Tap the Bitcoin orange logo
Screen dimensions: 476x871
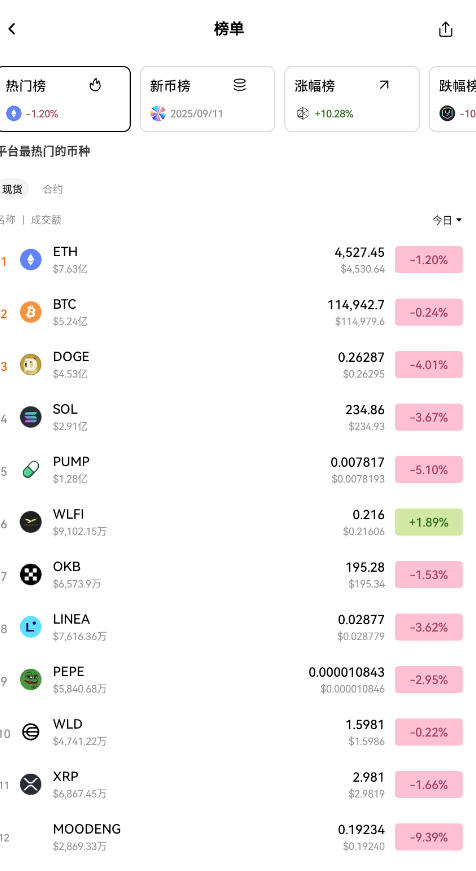tap(31, 312)
